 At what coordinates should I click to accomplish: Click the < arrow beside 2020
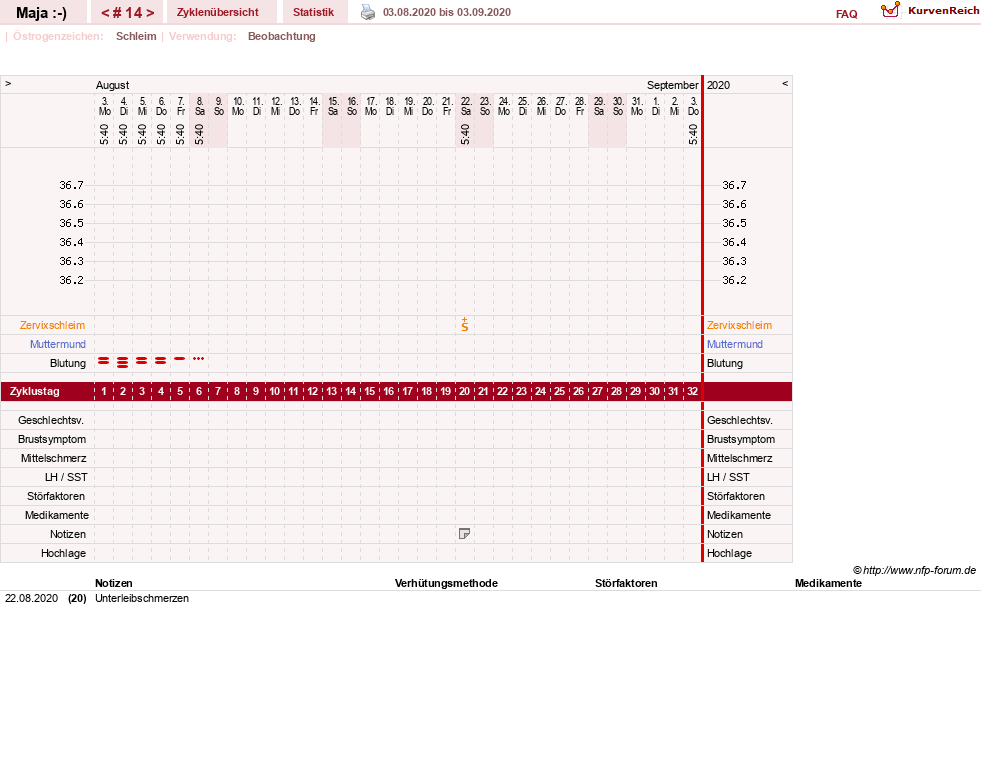pyautogui.click(x=785, y=83)
